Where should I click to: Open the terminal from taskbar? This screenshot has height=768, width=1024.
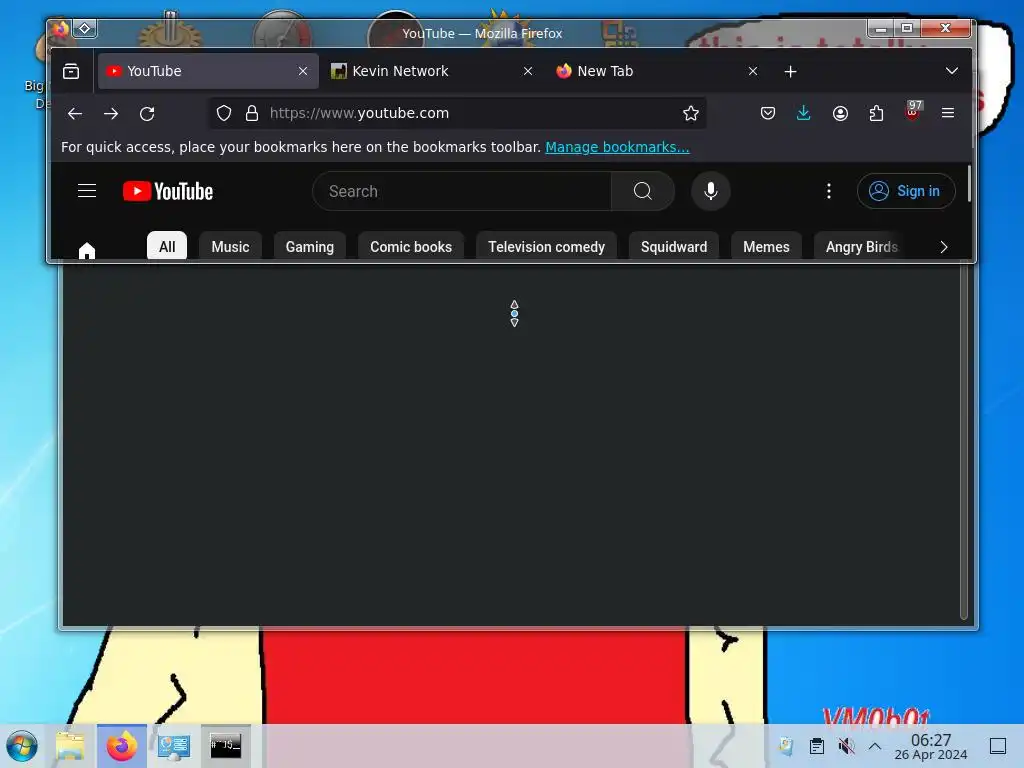(x=225, y=746)
